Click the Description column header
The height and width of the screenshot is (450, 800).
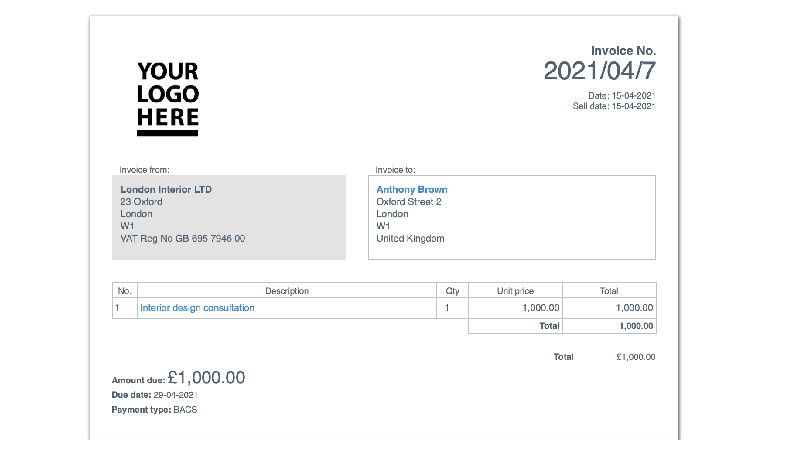(x=287, y=291)
